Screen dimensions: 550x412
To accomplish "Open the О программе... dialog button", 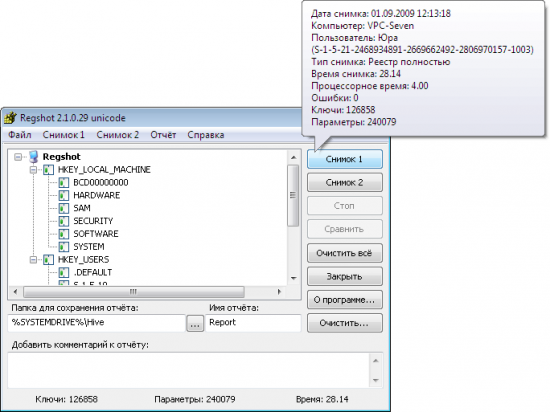I will 345,300.
